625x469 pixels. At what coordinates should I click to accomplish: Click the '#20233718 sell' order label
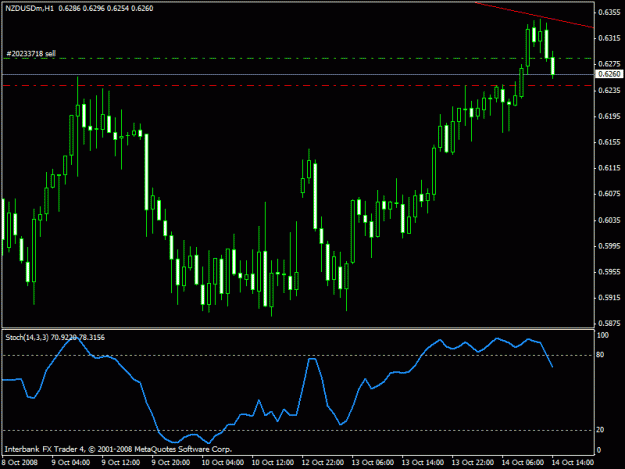pyautogui.click(x=31, y=53)
